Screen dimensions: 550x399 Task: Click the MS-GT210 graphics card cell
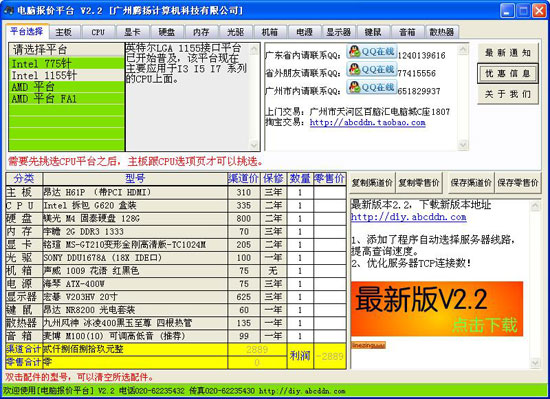[x=135, y=244]
